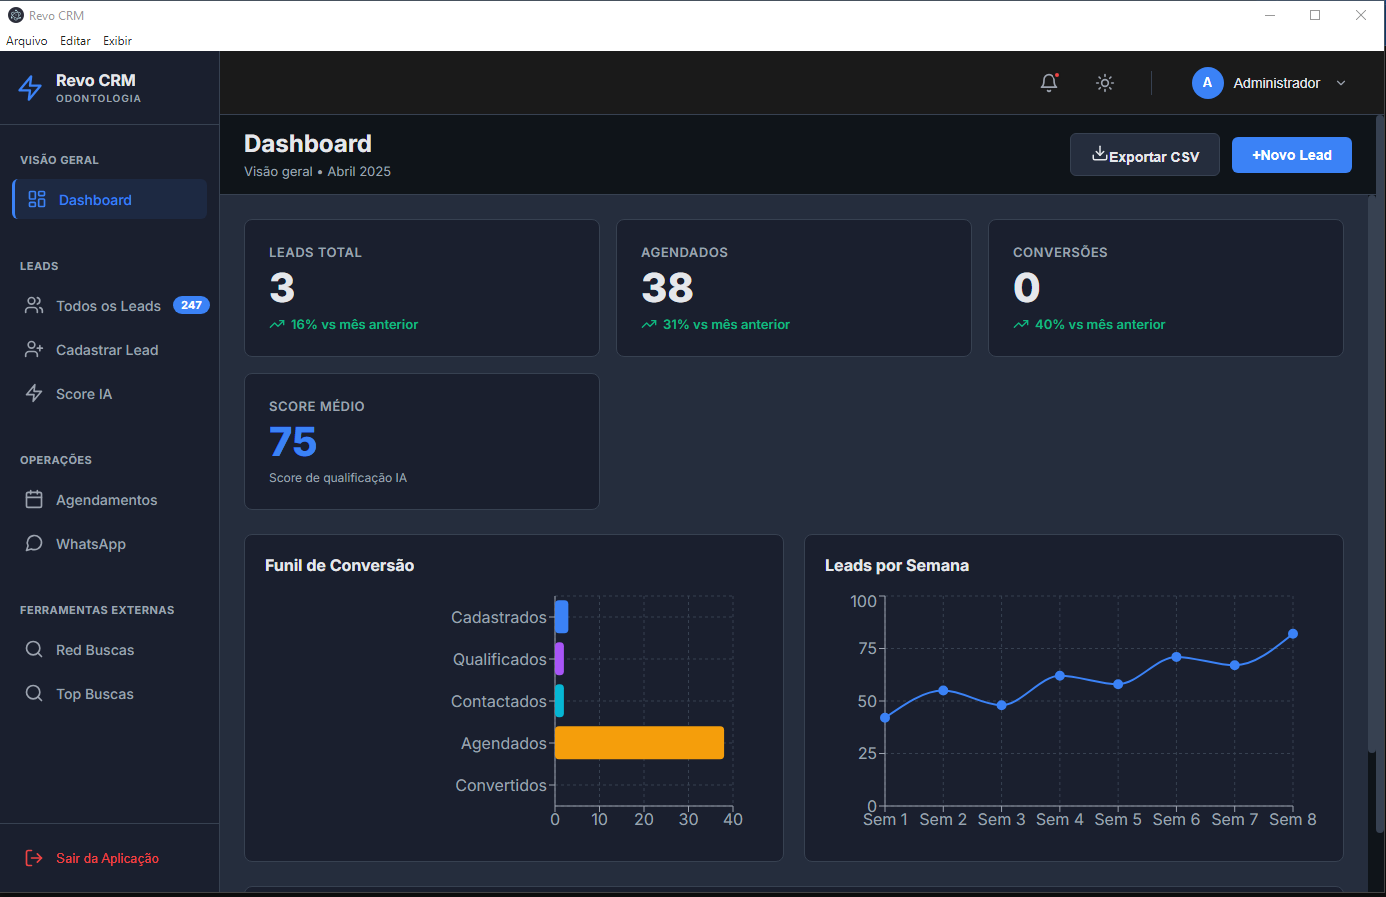Click the Score IA lightning icon
Screen dimensions: 1386x897
coord(32,393)
